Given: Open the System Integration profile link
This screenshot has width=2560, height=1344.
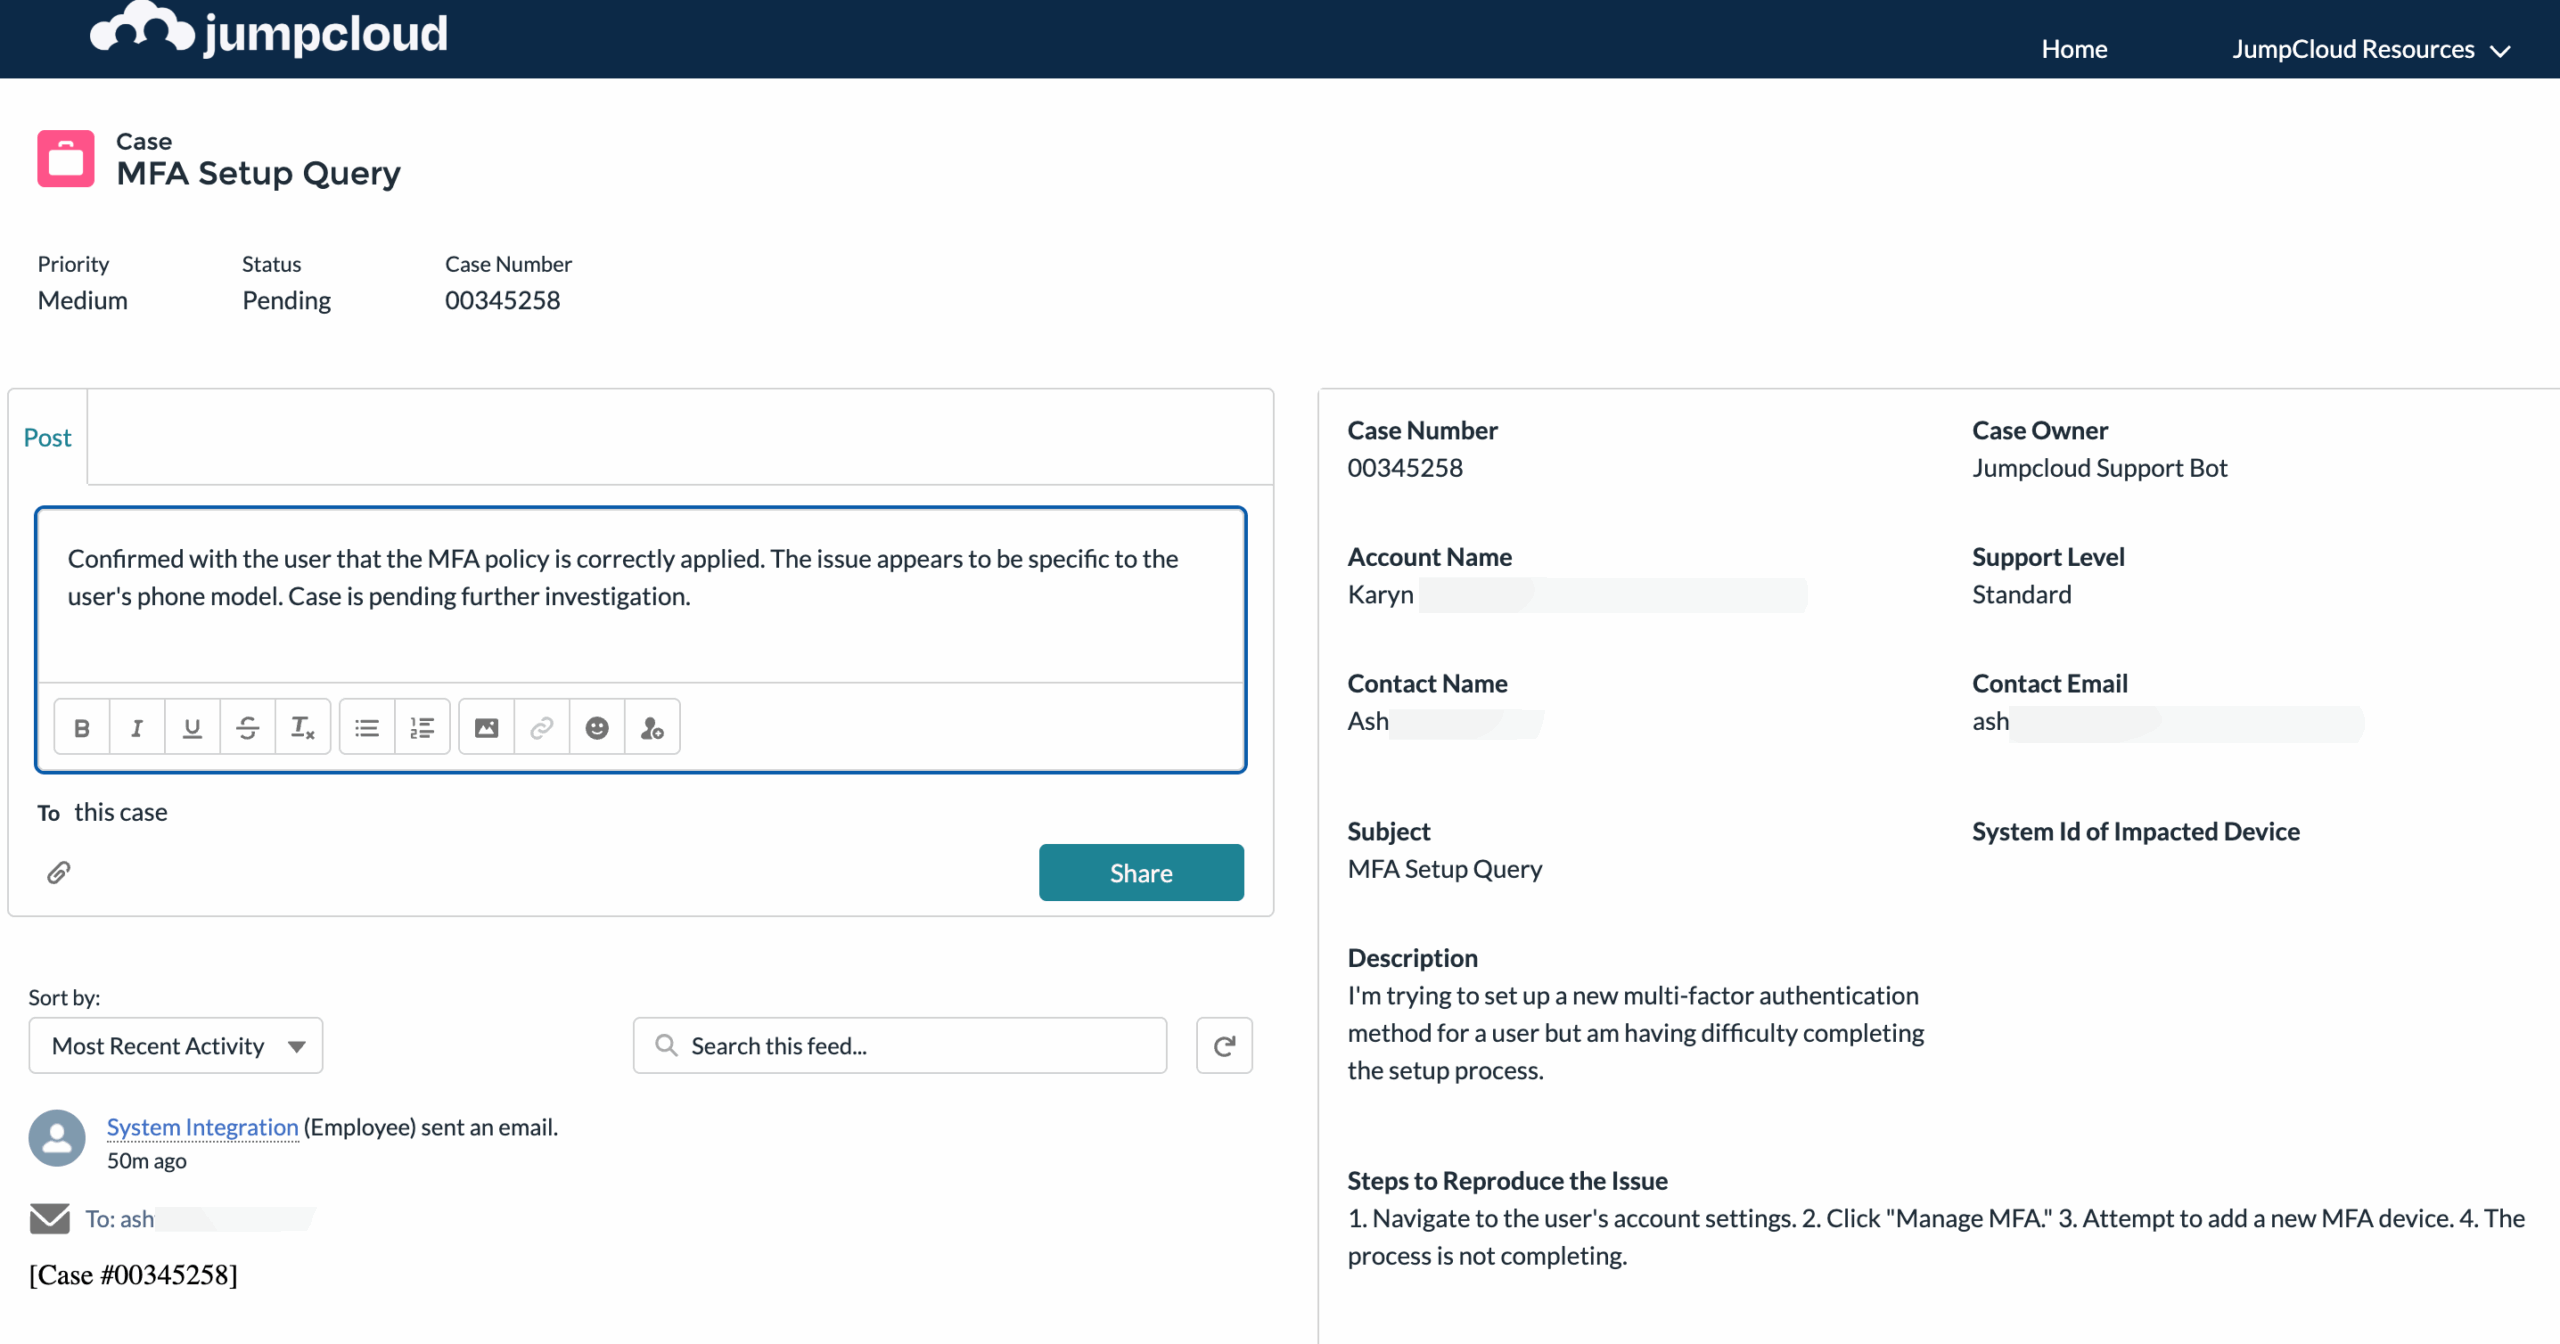Looking at the screenshot, I should point(202,1127).
